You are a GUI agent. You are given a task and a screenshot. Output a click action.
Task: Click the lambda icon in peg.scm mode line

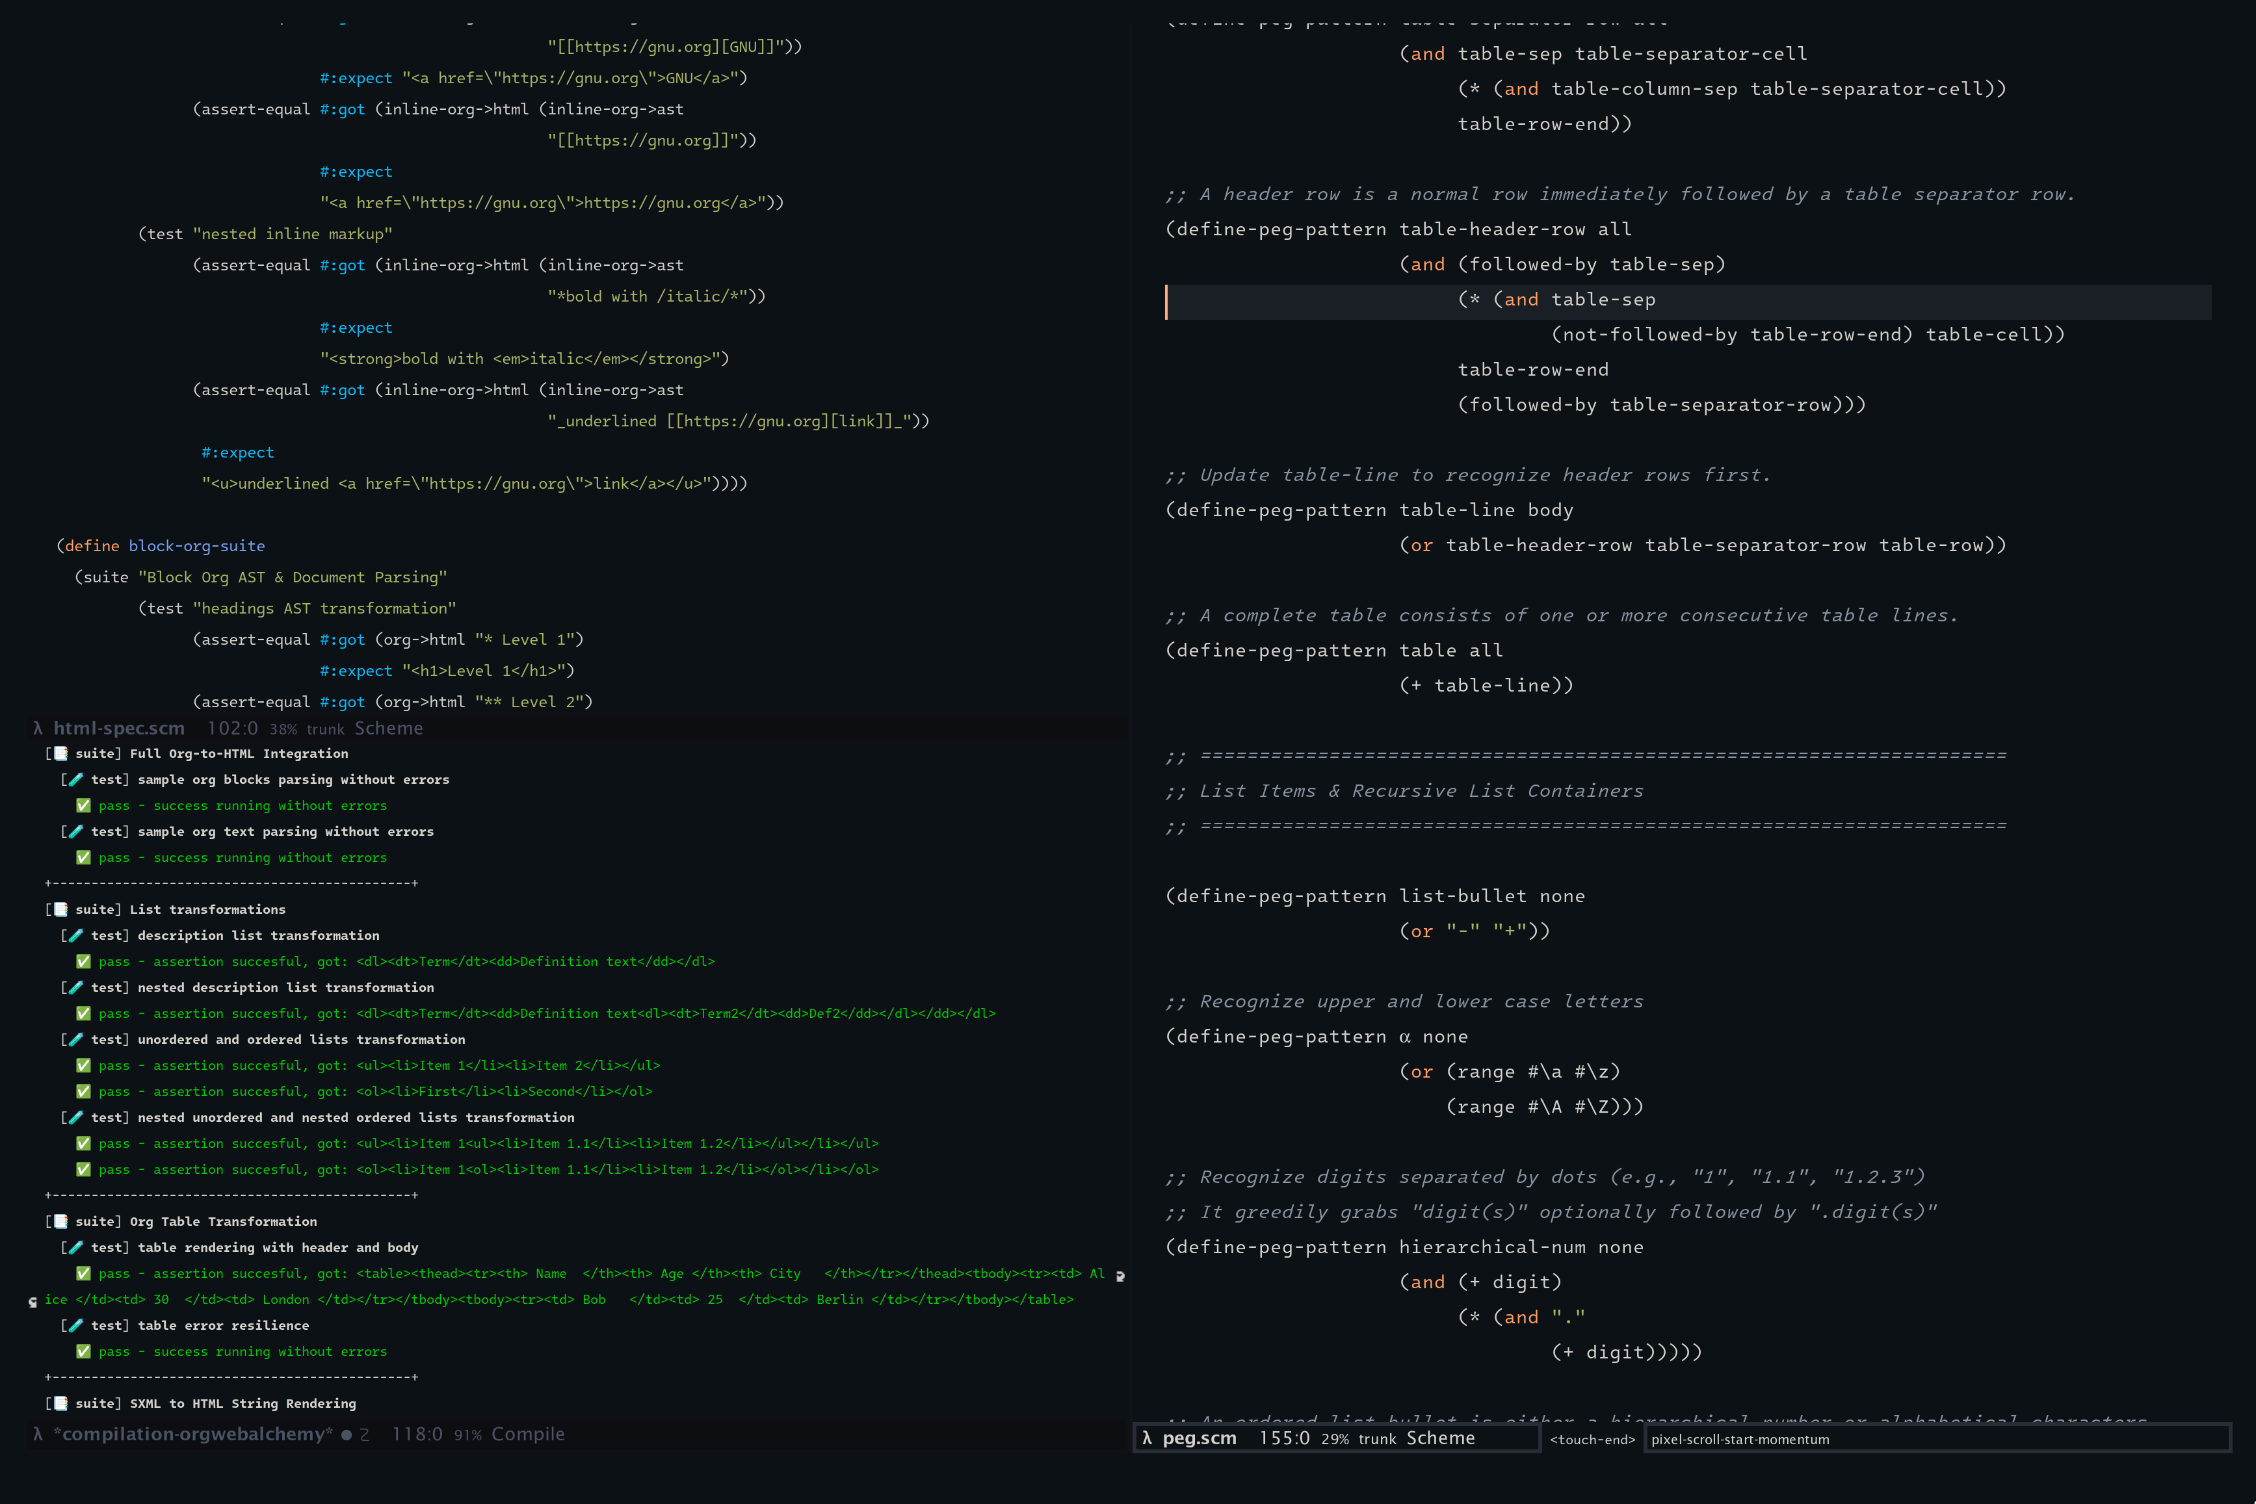pos(1147,1438)
